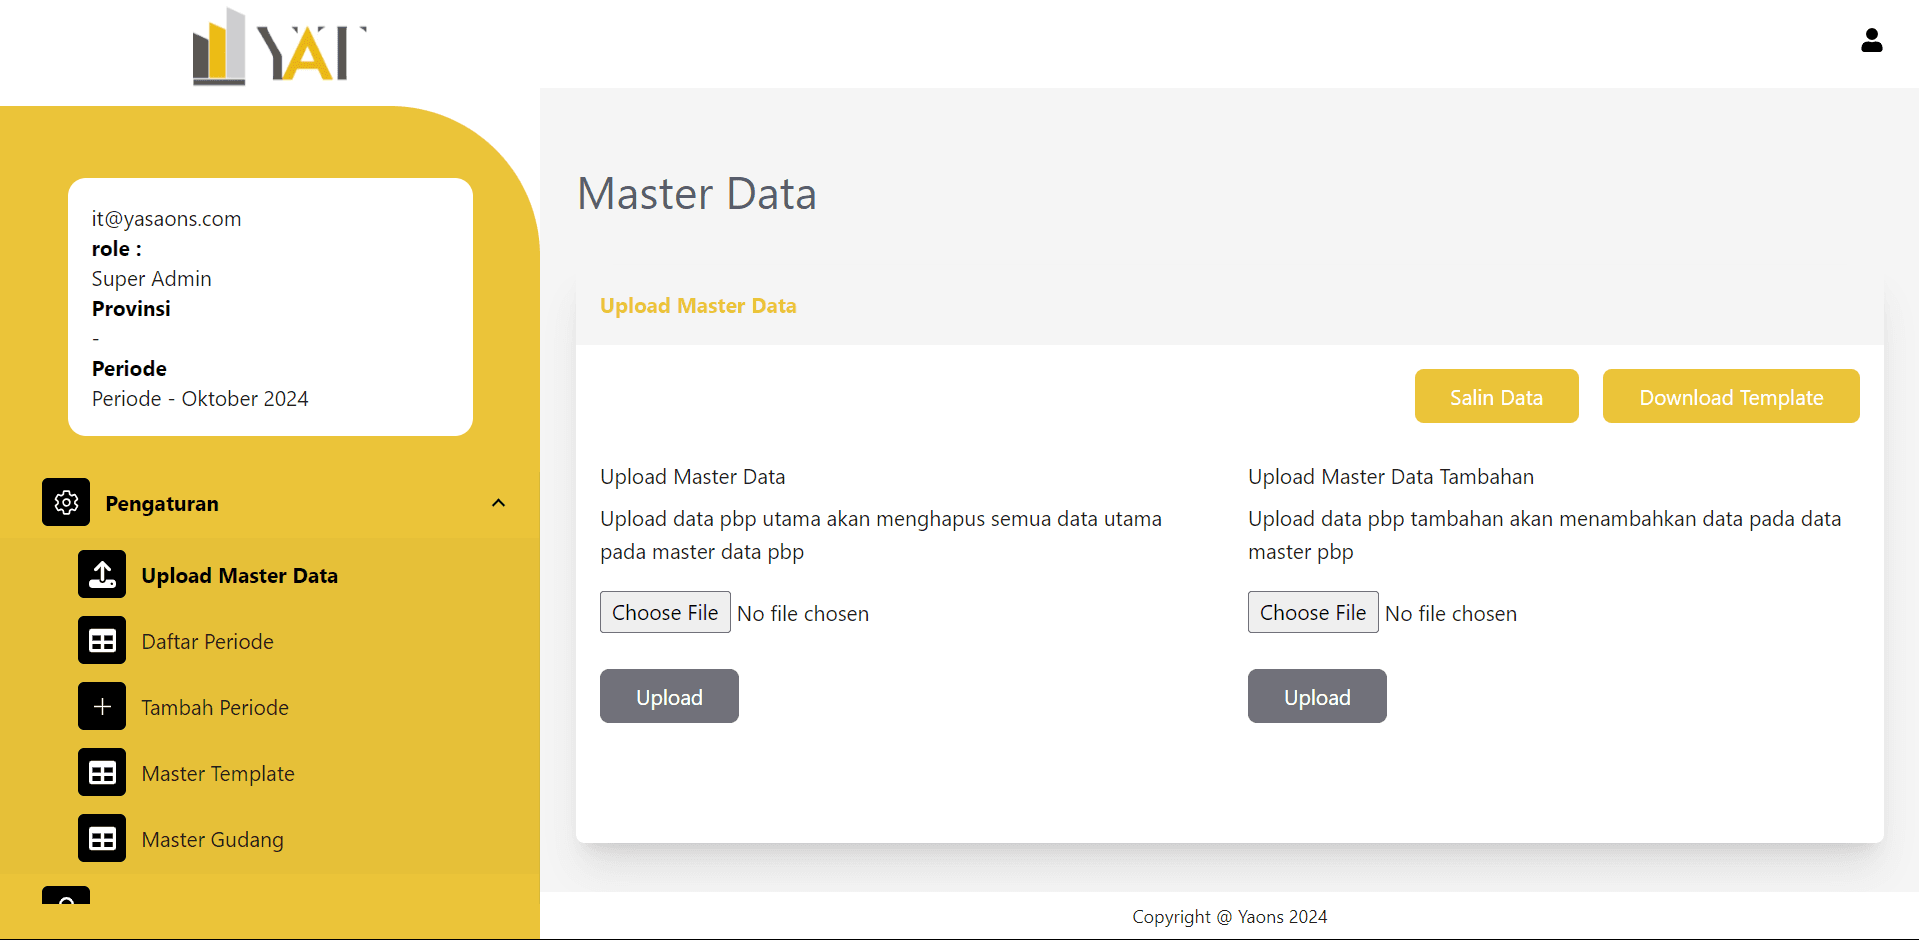Click the user profile icon in header

pyautogui.click(x=1871, y=41)
